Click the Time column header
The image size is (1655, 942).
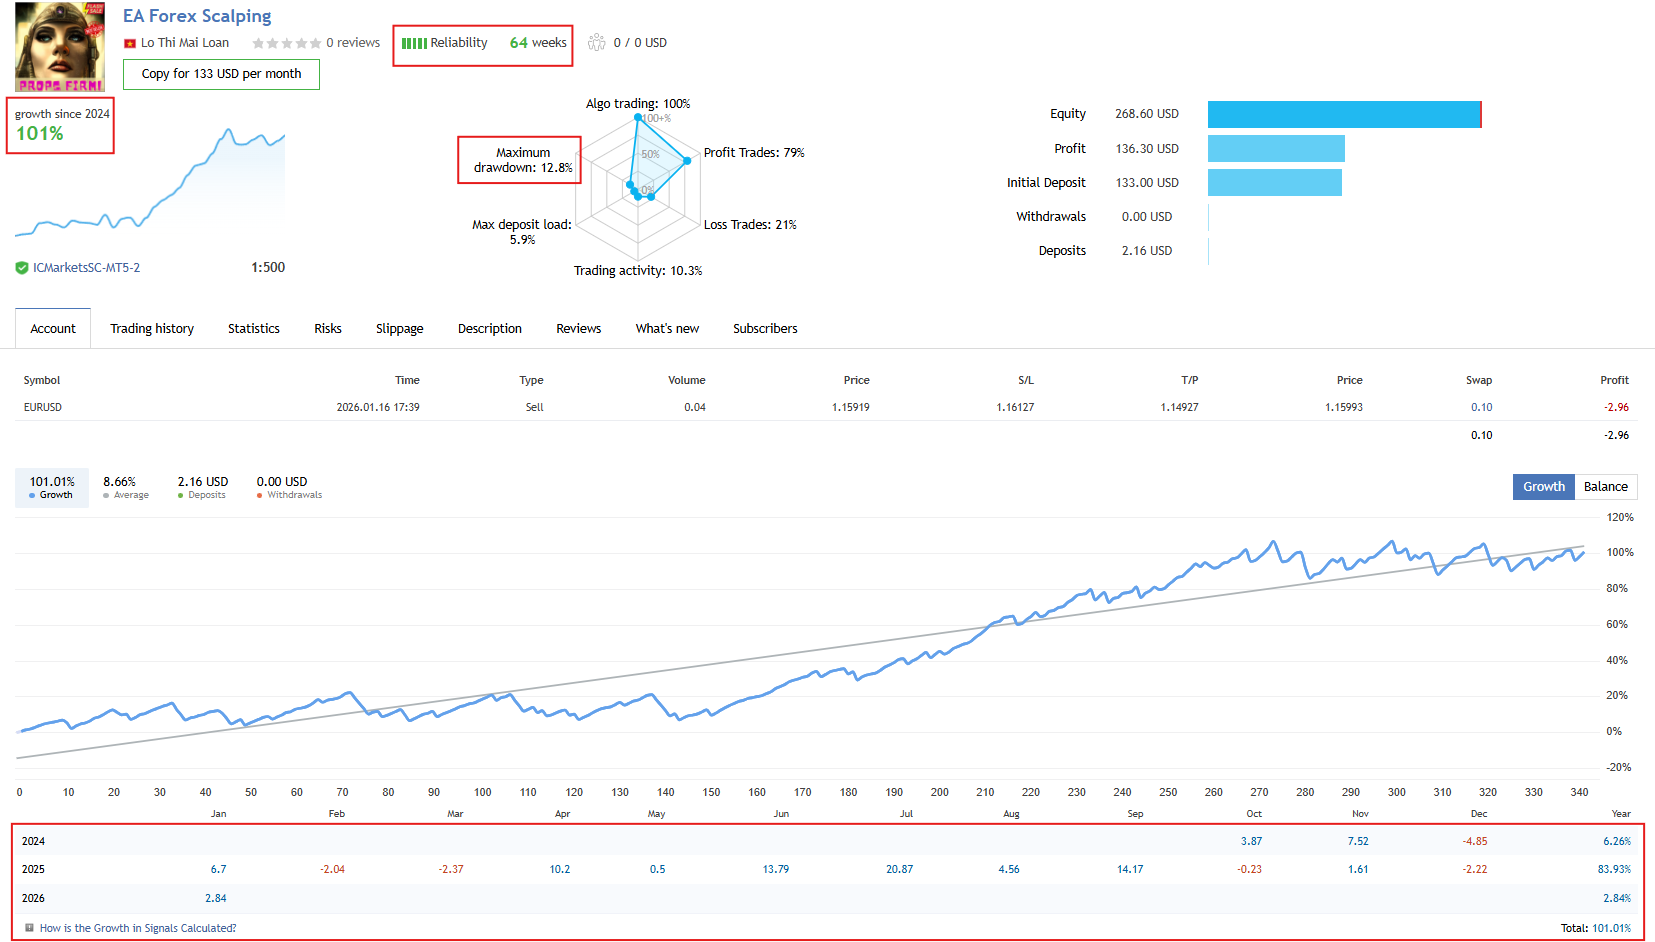click(x=407, y=380)
